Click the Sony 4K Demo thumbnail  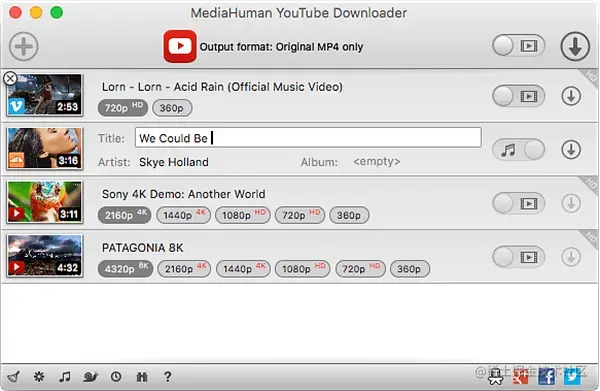pos(44,202)
